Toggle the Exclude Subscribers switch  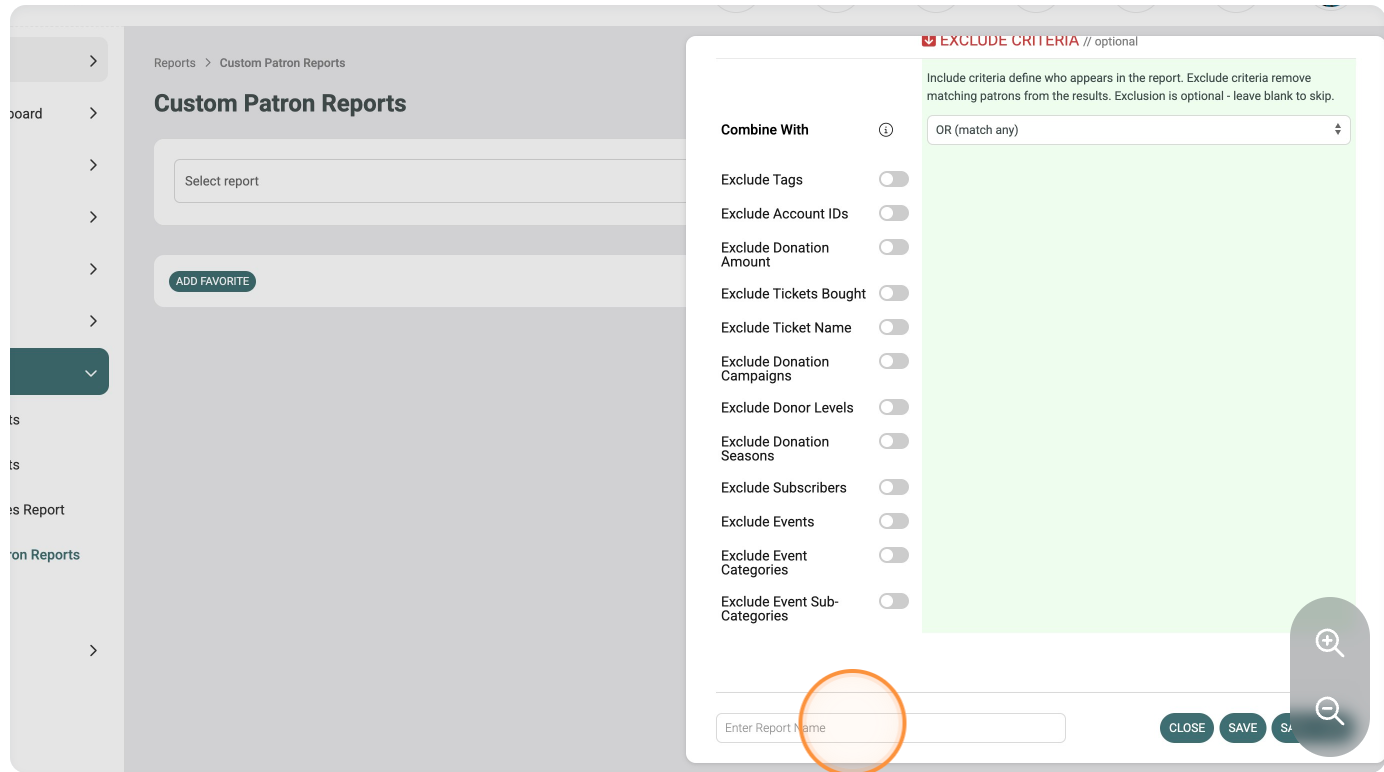point(894,488)
